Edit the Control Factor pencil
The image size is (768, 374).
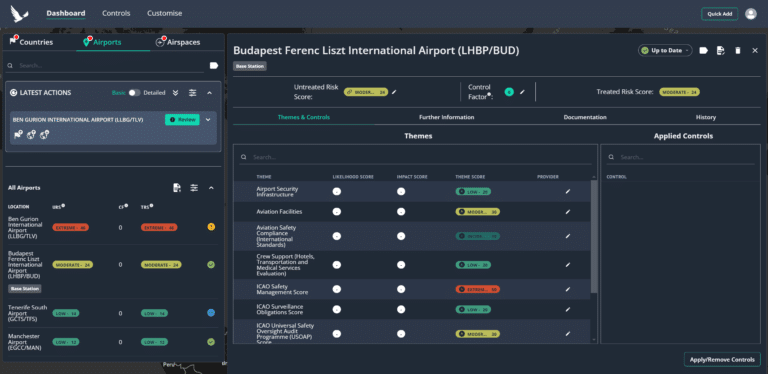(522, 92)
